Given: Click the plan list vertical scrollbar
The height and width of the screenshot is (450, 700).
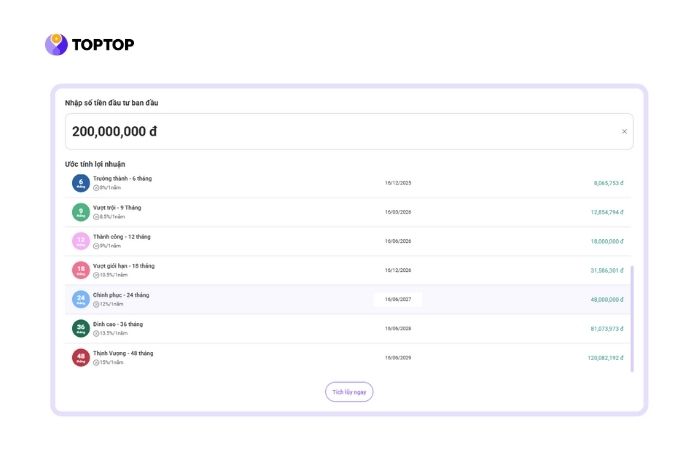Looking at the screenshot, I should 631,318.
